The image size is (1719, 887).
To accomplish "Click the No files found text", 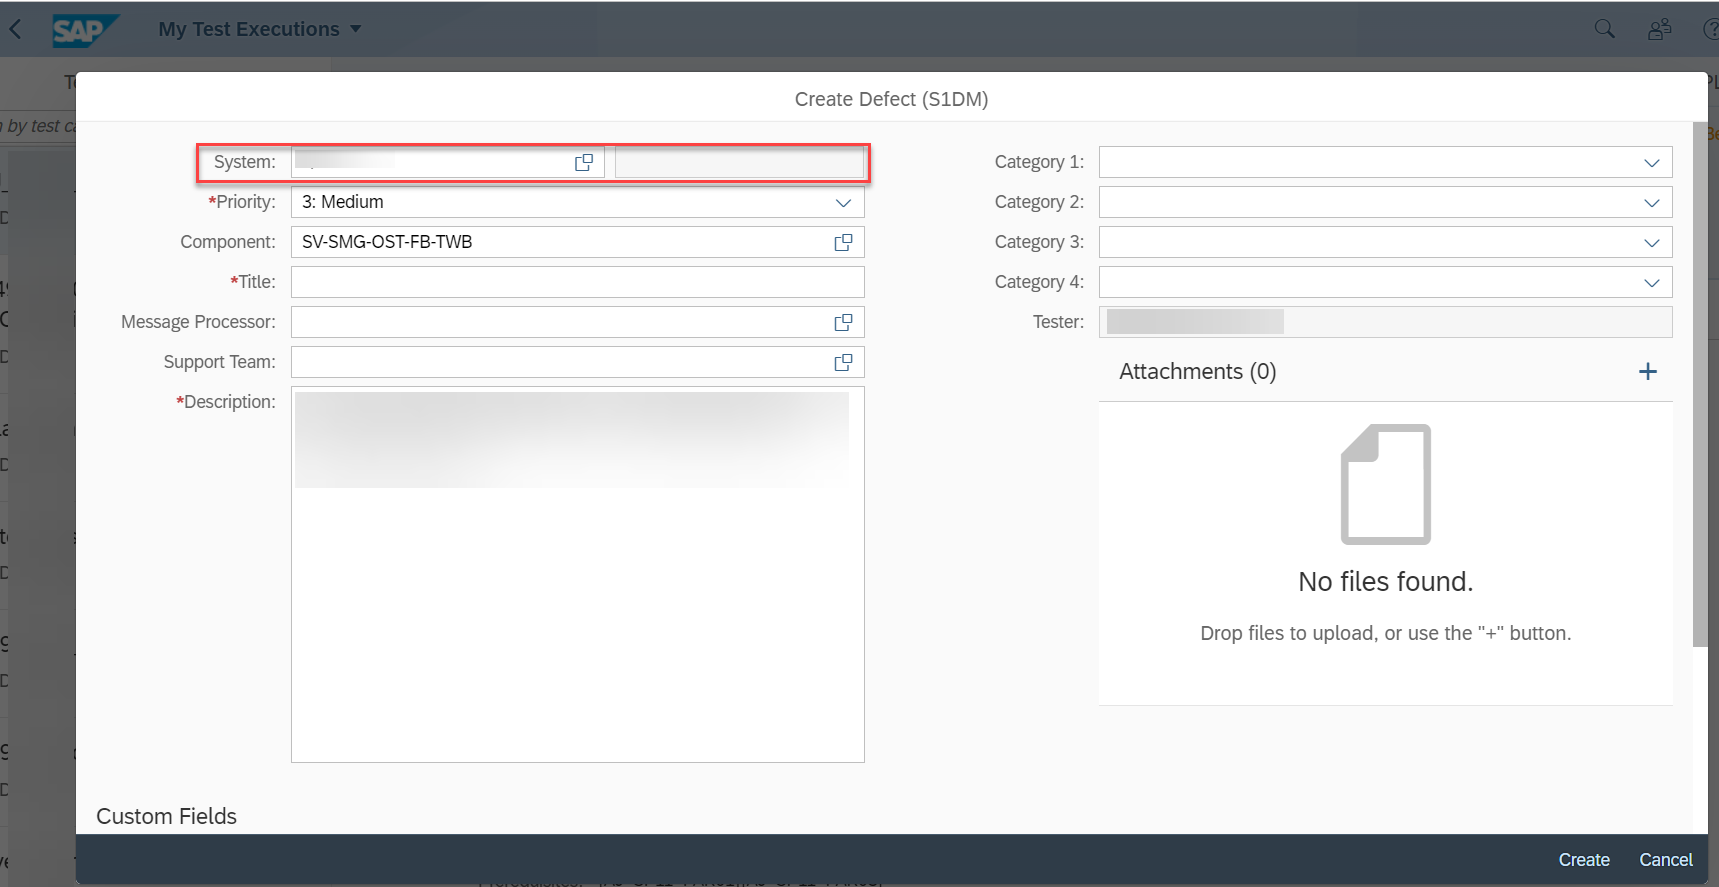I will (1386, 582).
